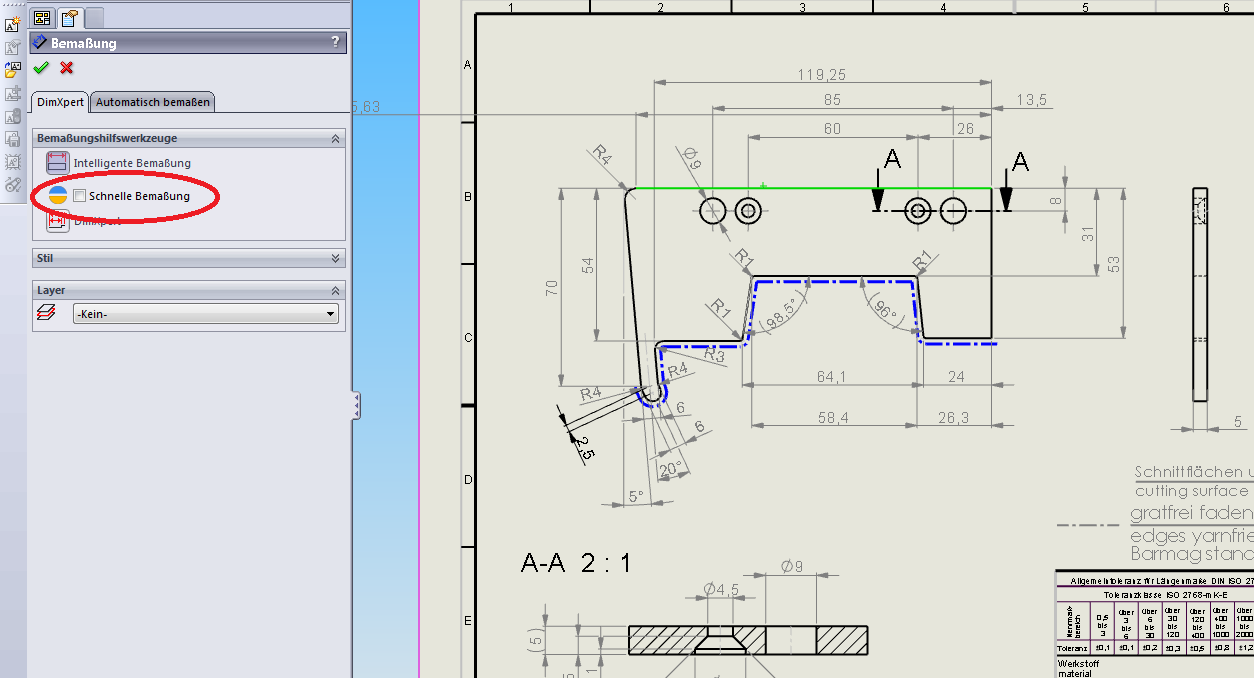The height and width of the screenshot is (678, 1254).
Task: Select the 96° angle dimension
Action: pos(884,309)
